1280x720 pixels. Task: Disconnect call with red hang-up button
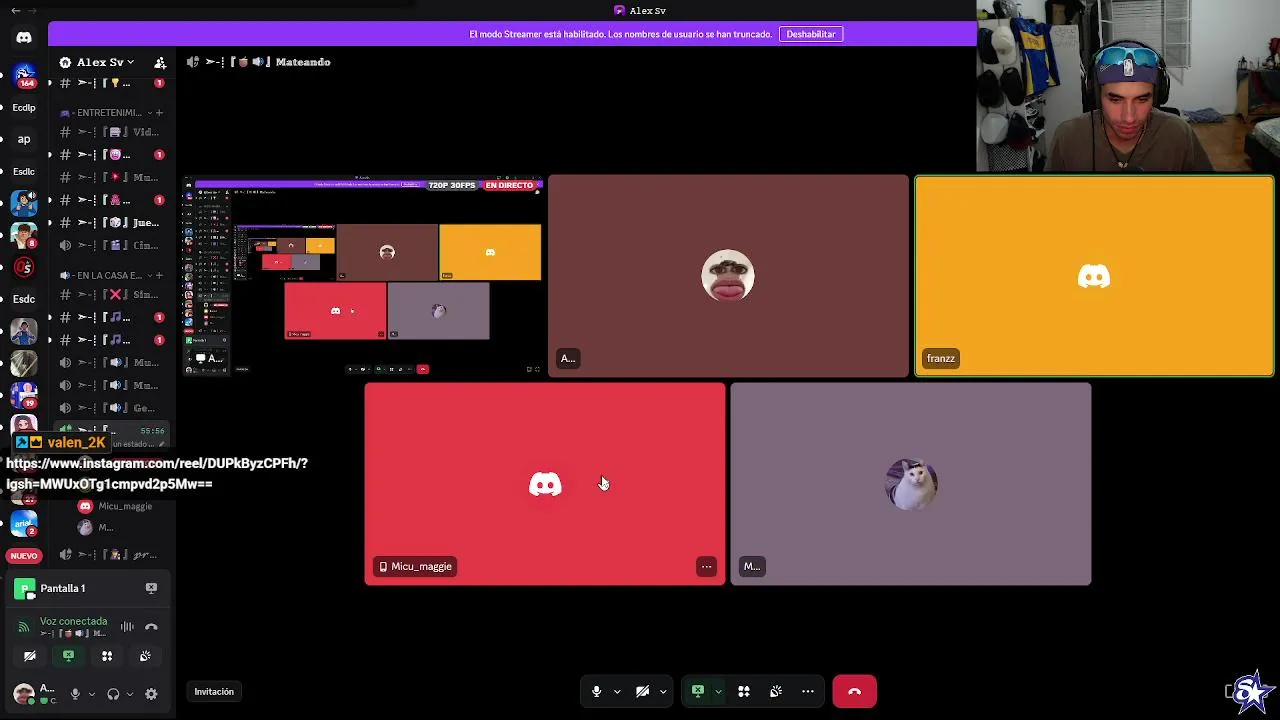[x=854, y=691]
